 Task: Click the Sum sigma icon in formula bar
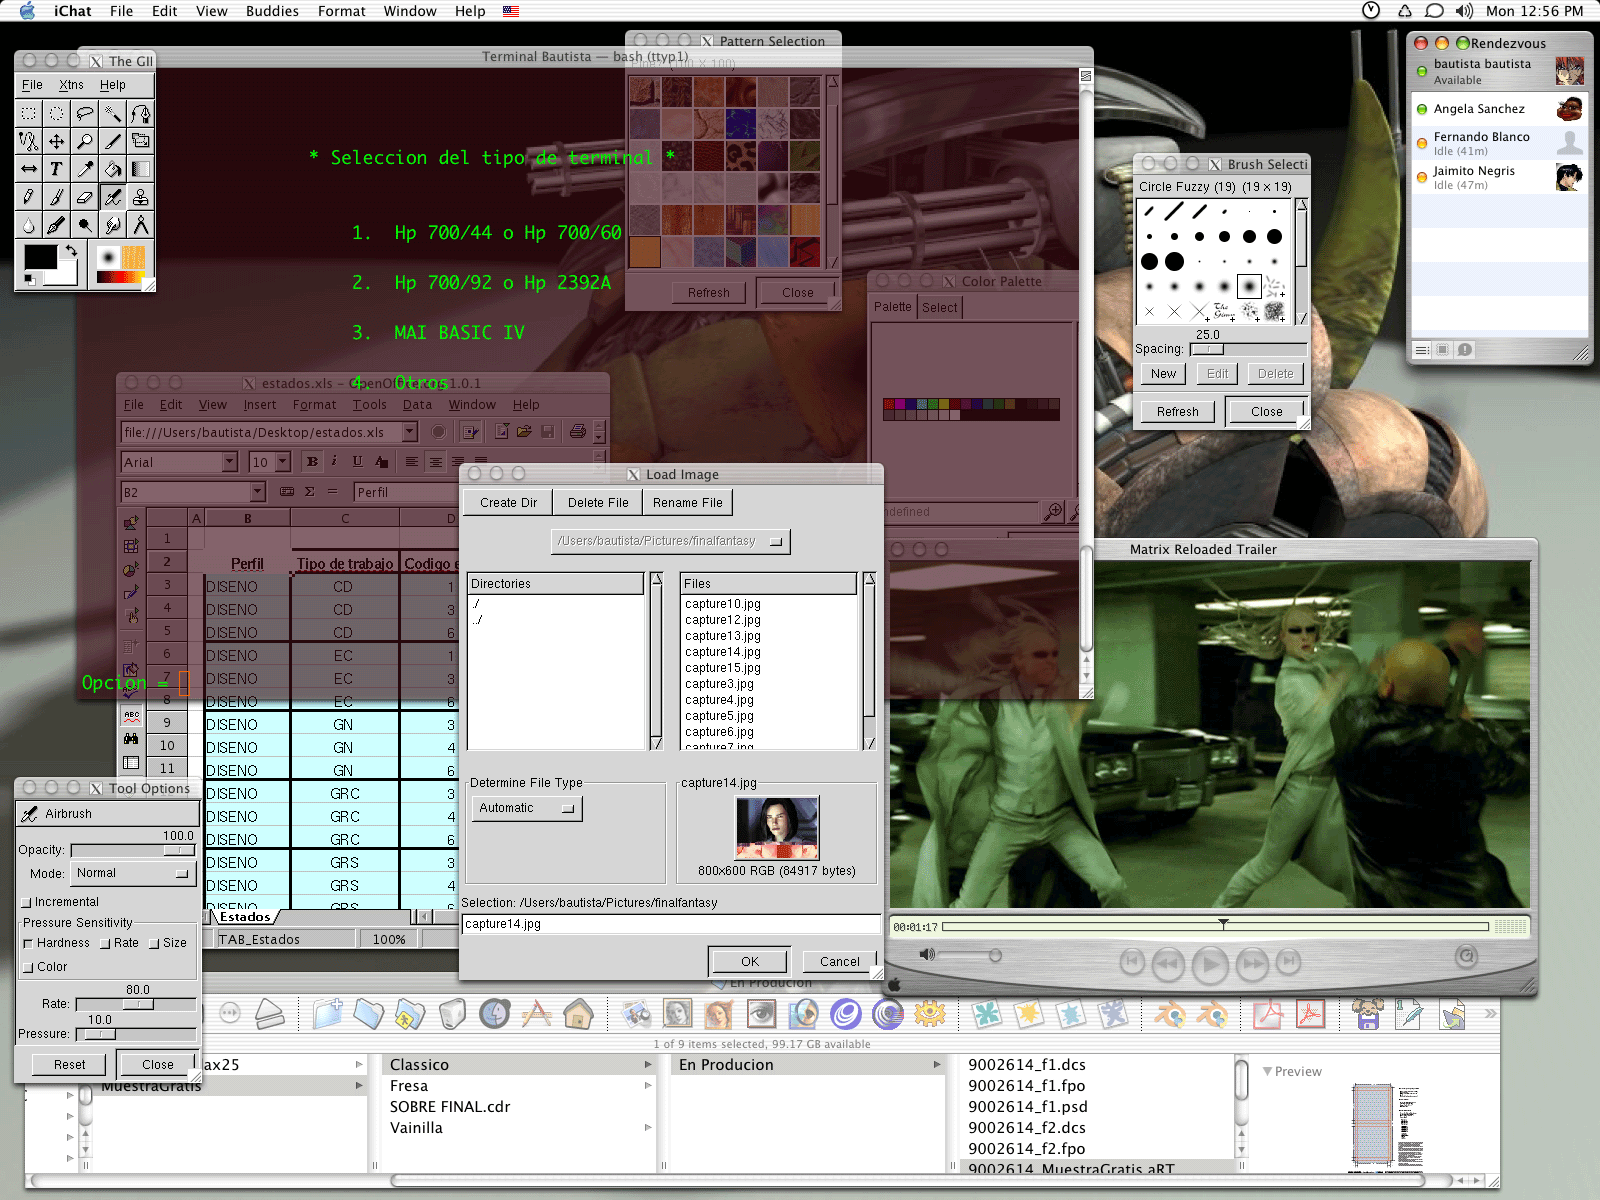pos(310,492)
